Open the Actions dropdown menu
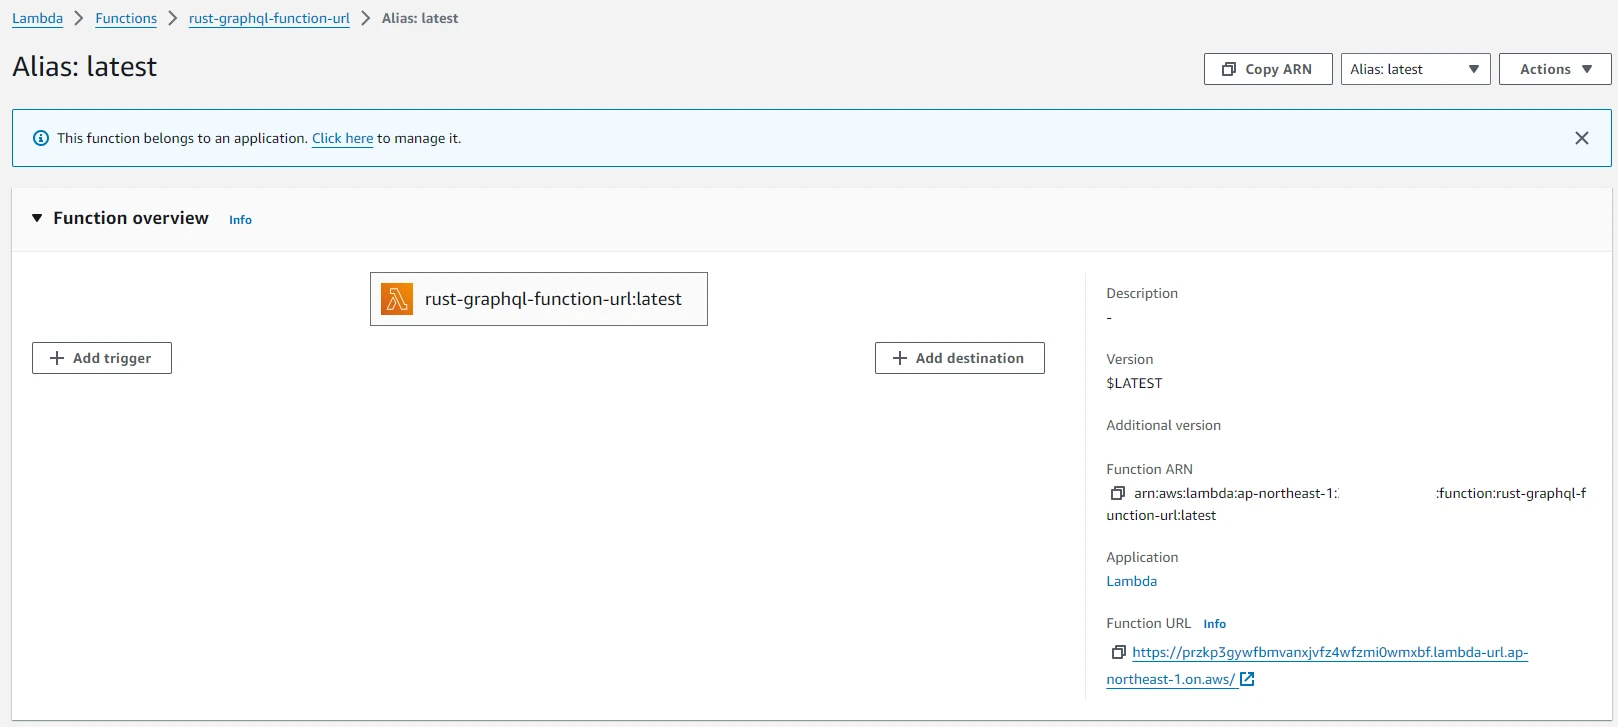This screenshot has width=1618, height=727. pyautogui.click(x=1554, y=69)
